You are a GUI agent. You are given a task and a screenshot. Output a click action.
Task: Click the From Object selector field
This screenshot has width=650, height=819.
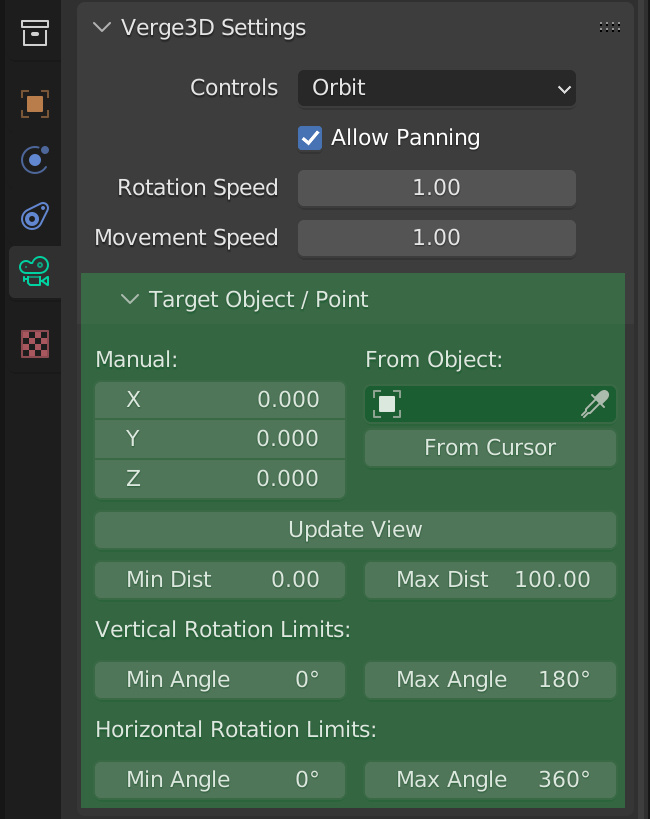pos(490,404)
